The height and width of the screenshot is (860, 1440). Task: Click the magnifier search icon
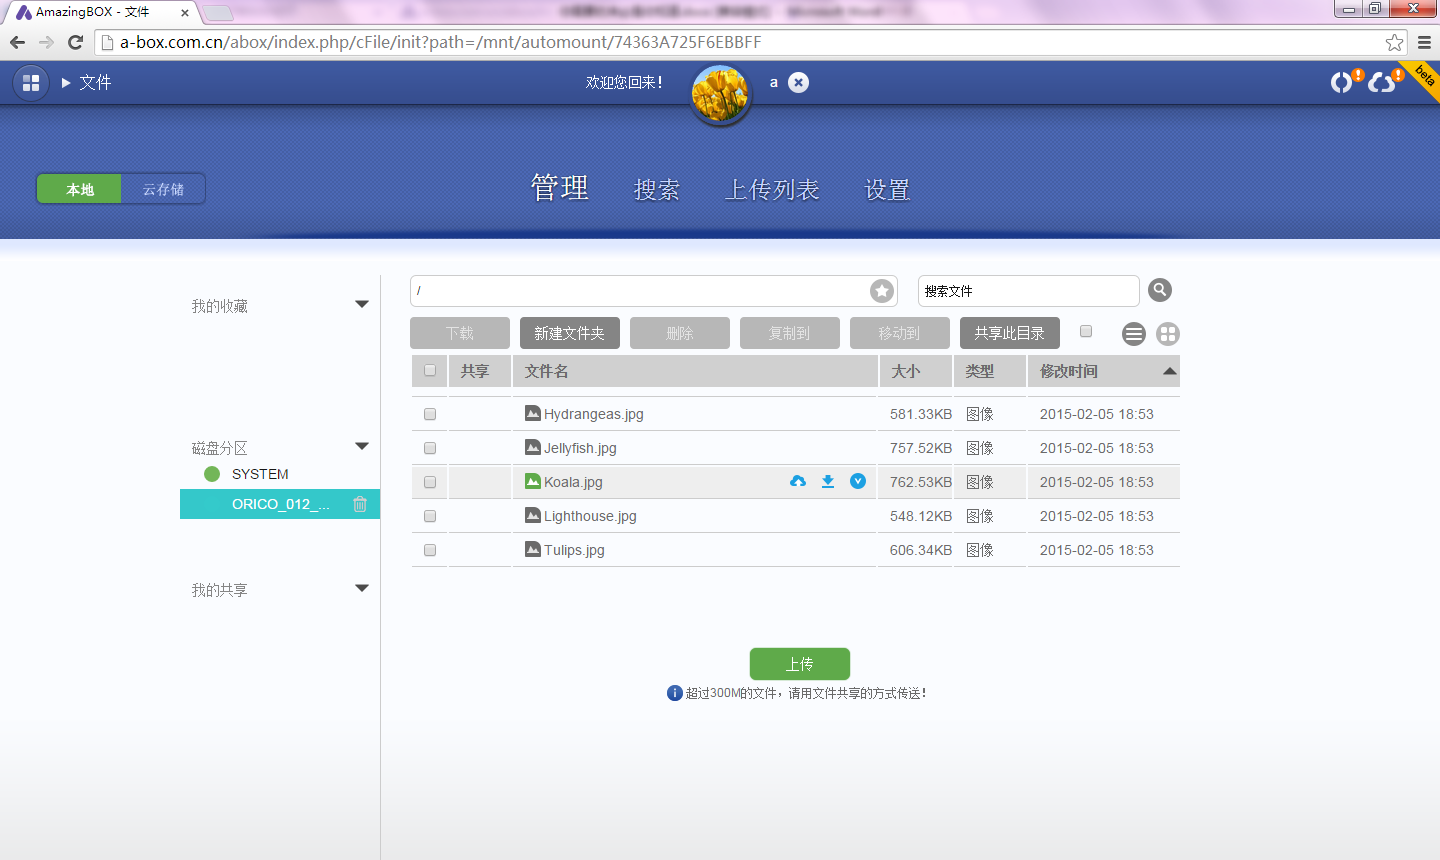tap(1159, 290)
